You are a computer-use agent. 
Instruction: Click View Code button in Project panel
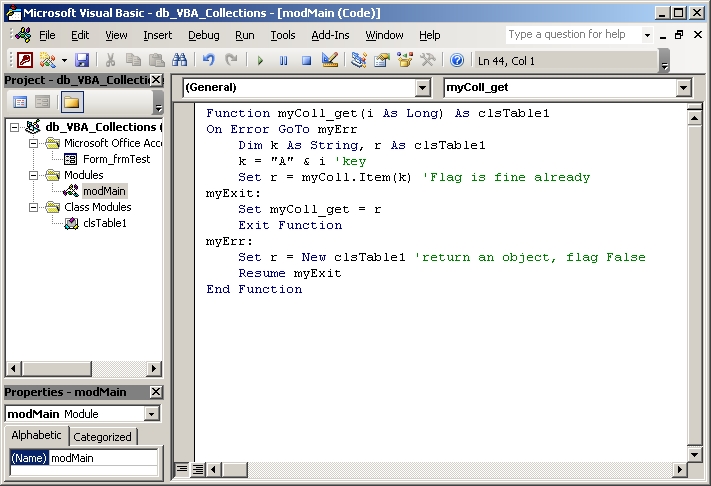[x=20, y=102]
